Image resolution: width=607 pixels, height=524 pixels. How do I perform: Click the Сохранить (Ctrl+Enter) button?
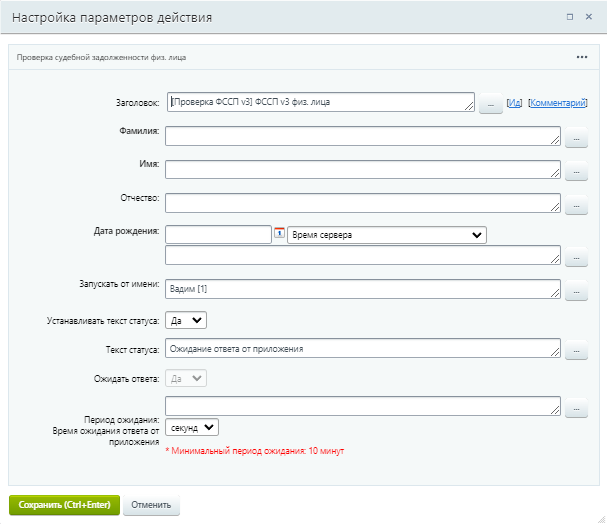pyautogui.click(x=64, y=505)
